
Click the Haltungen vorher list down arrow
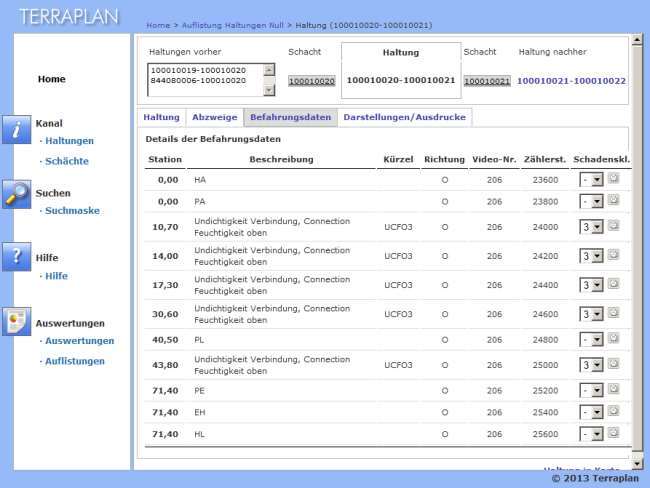pos(269,90)
